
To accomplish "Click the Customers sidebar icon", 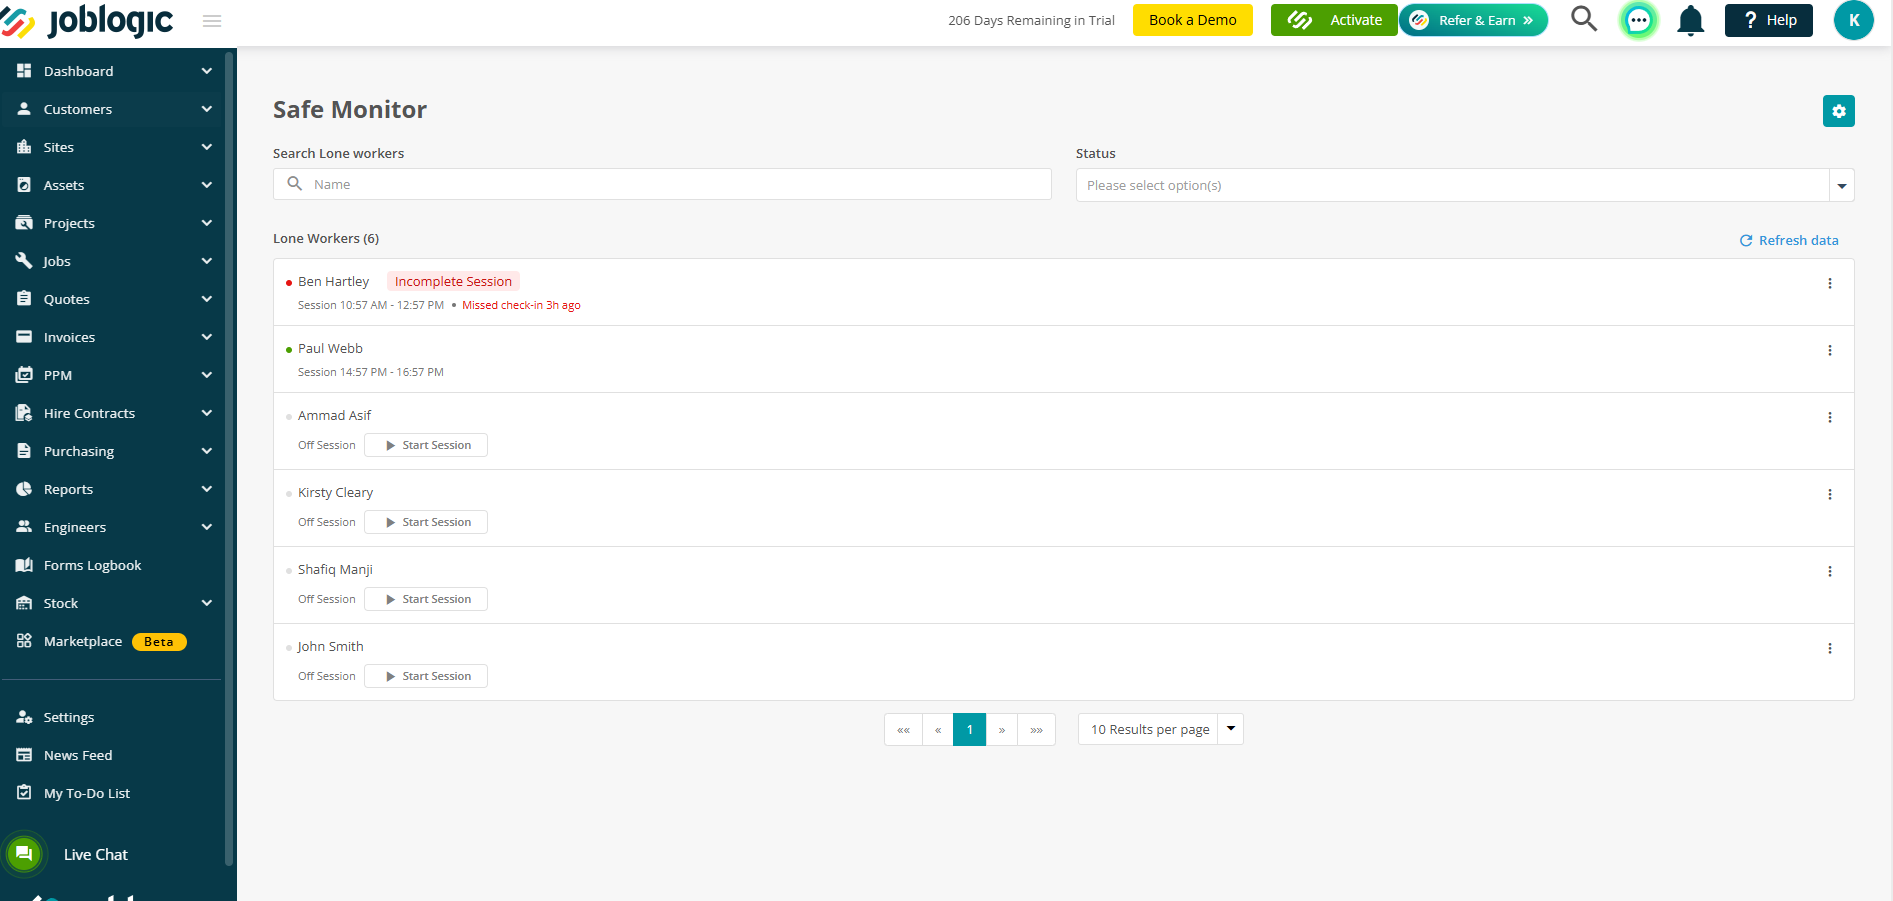I will pyautogui.click(x=24, y=109).
